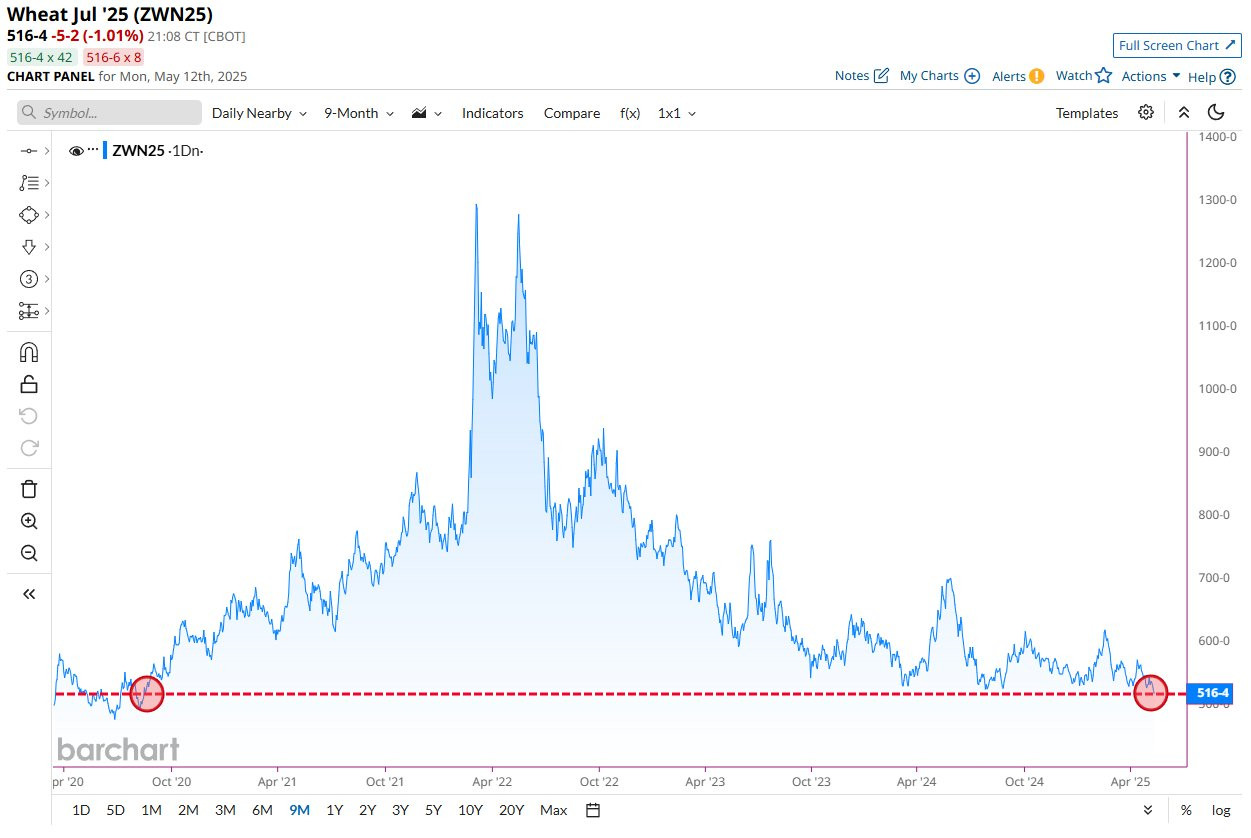Open the Fibonacci tools group
The image size is (1251, 838).
click(x=29, y=183)
